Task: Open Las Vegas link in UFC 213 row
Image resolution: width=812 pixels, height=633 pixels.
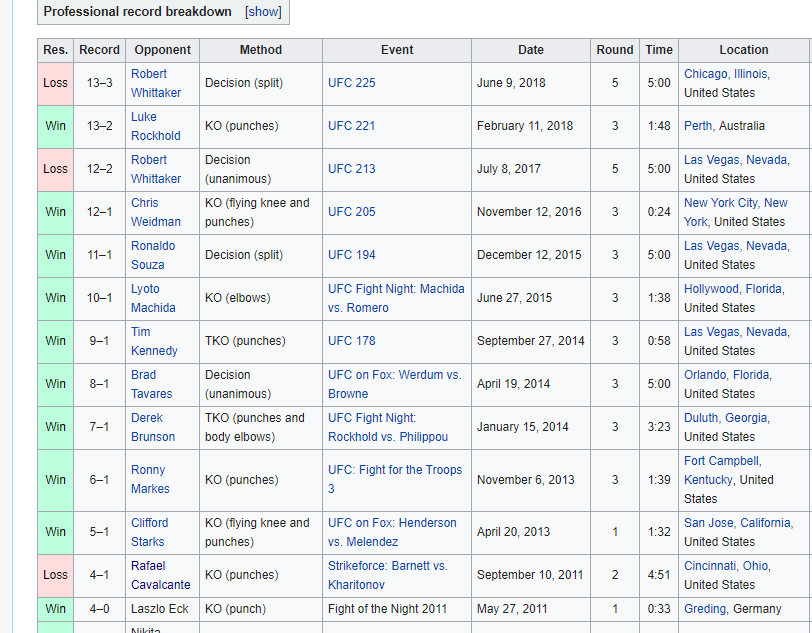Action: pyautogui.click(x=712, y=160)
